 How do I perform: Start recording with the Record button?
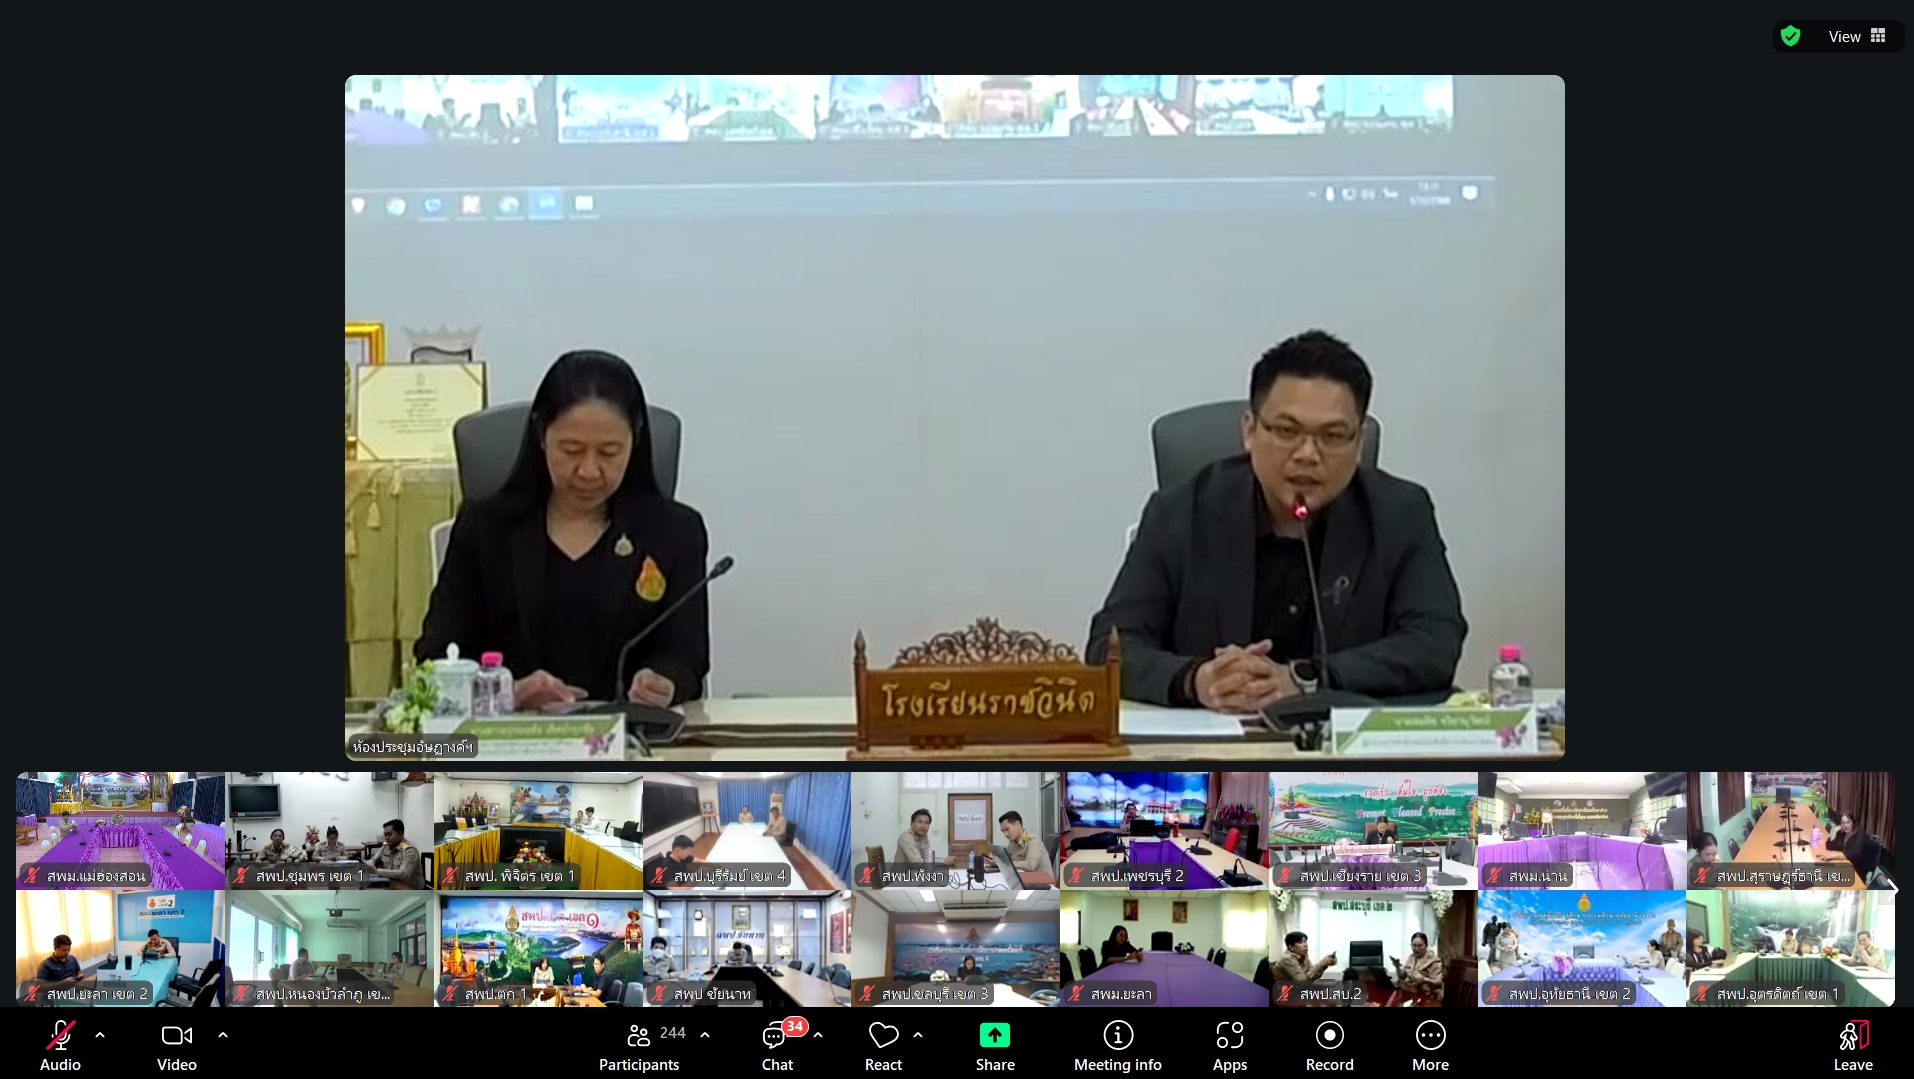1329,1045
